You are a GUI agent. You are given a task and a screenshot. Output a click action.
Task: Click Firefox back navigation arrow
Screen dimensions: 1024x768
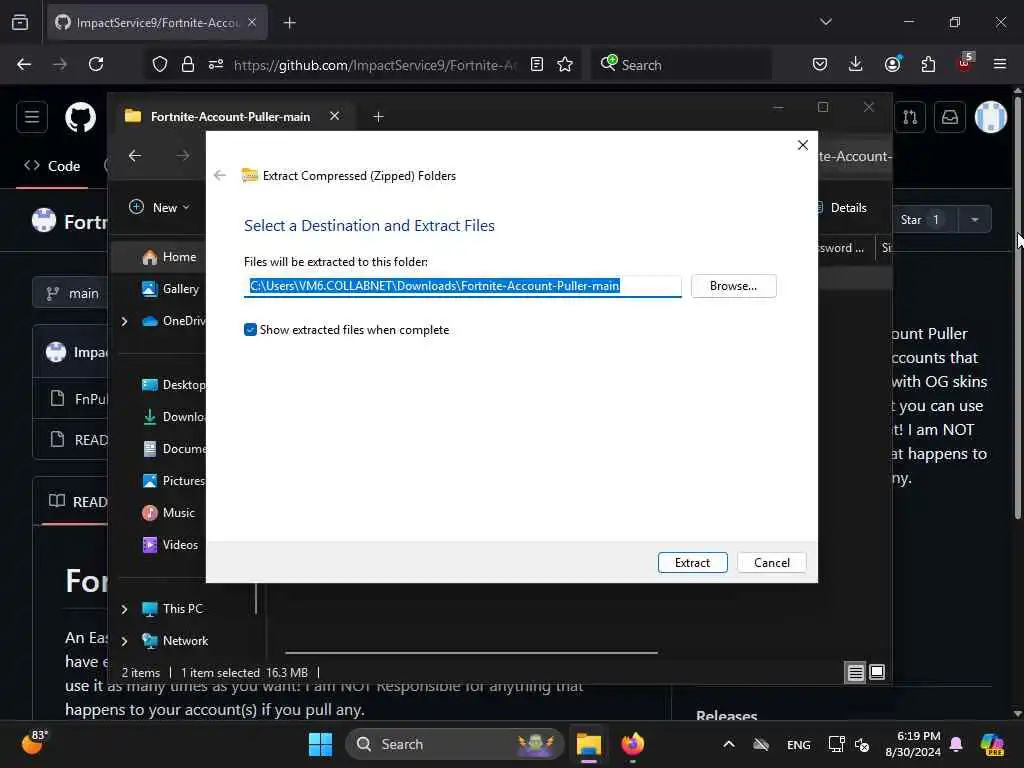(24, 64)
